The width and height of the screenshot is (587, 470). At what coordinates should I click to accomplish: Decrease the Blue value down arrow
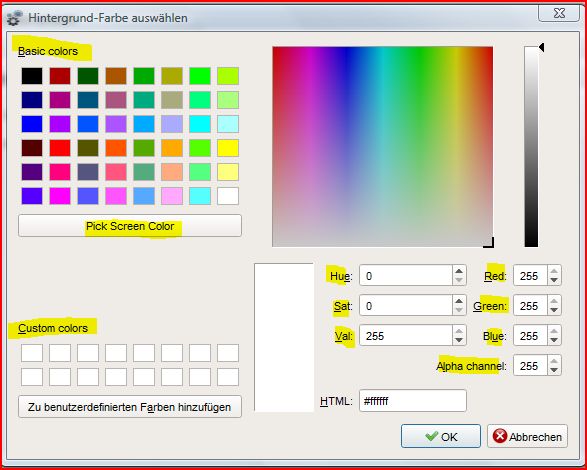pos(554,340)
